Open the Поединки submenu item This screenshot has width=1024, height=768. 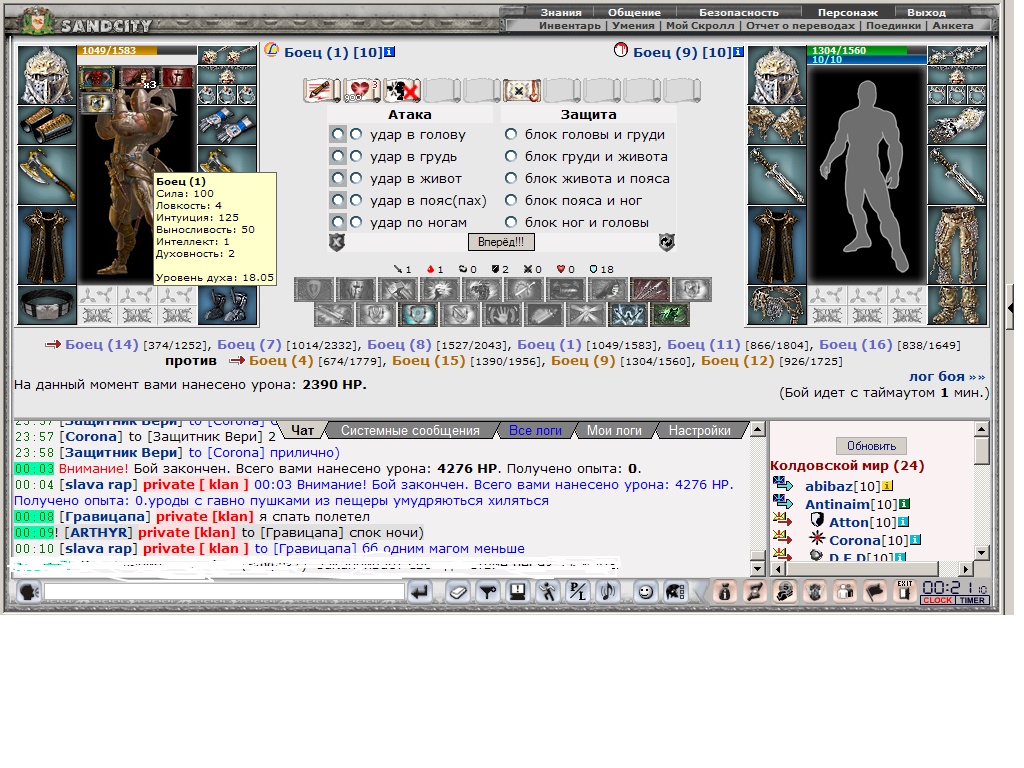click(x=893, y=25)
